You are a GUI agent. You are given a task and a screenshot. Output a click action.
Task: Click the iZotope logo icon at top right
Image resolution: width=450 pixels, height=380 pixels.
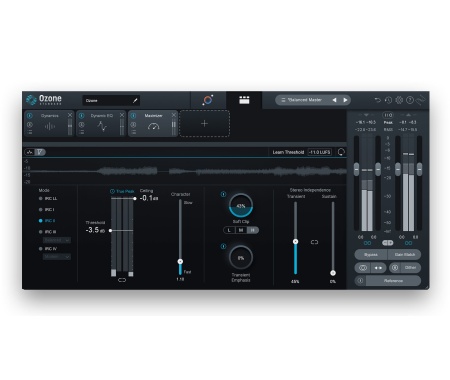421,100
